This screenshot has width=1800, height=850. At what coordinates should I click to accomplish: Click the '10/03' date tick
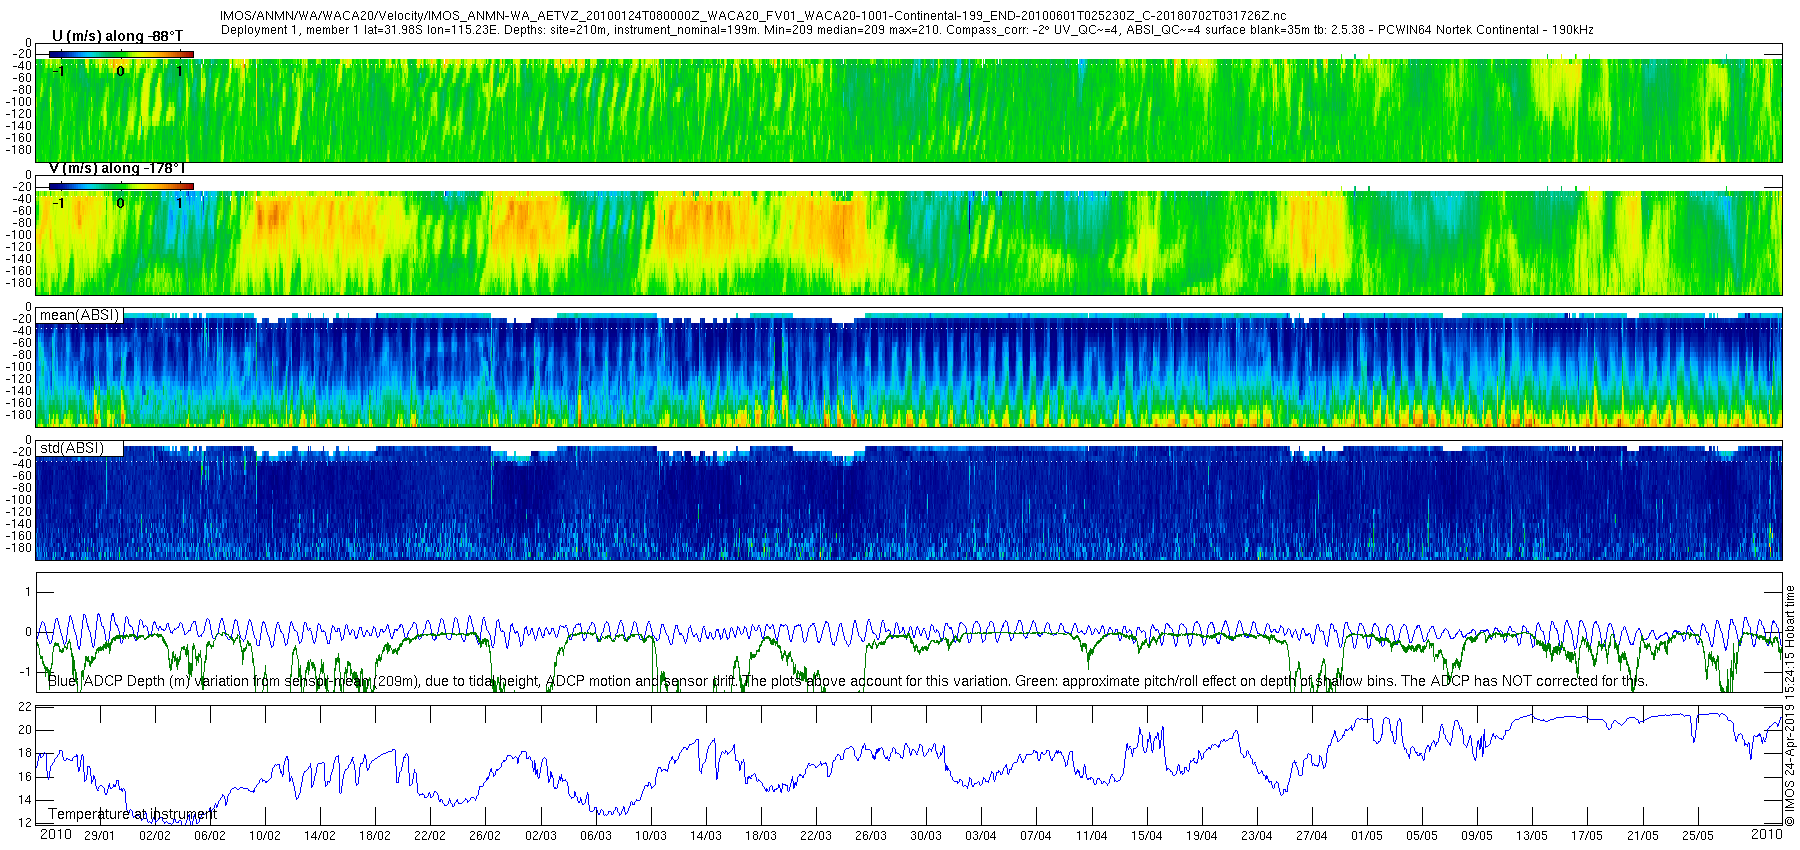point(650,836)
